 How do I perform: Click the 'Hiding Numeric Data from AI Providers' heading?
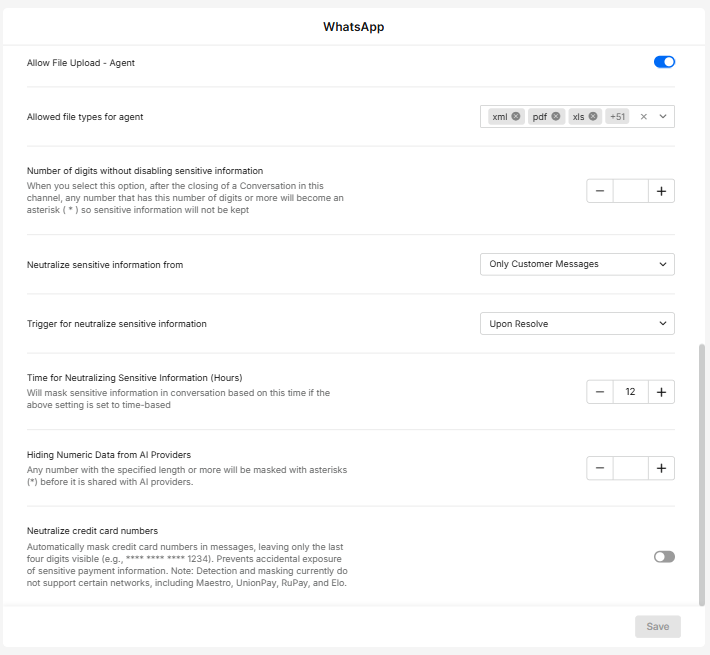[x=109, y=455]
